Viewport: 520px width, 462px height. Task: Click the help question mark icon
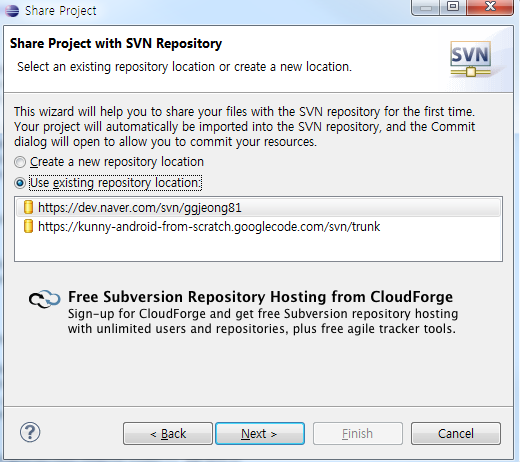click(30, 432)
